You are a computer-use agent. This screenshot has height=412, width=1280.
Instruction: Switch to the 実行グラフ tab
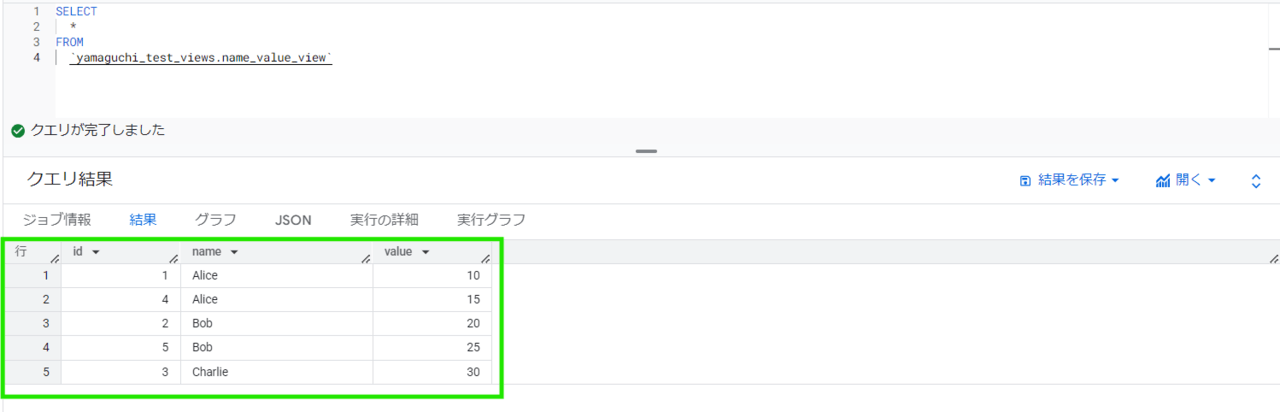click(x=491, y=220)
